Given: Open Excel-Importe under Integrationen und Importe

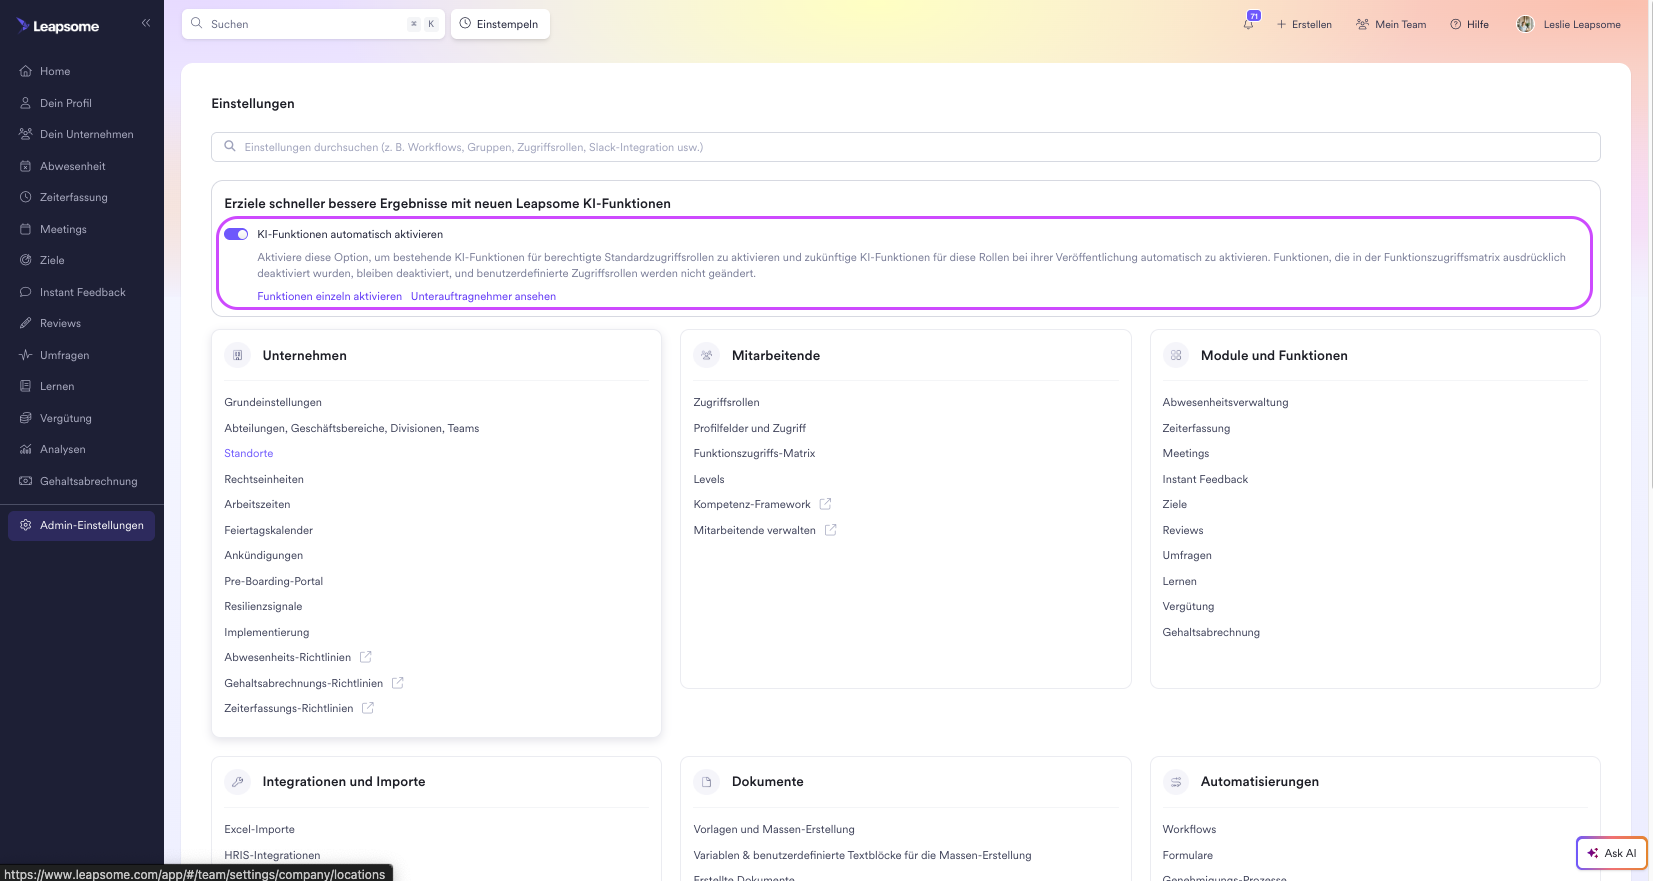Looking at the screenshot, I should (259, 829).
